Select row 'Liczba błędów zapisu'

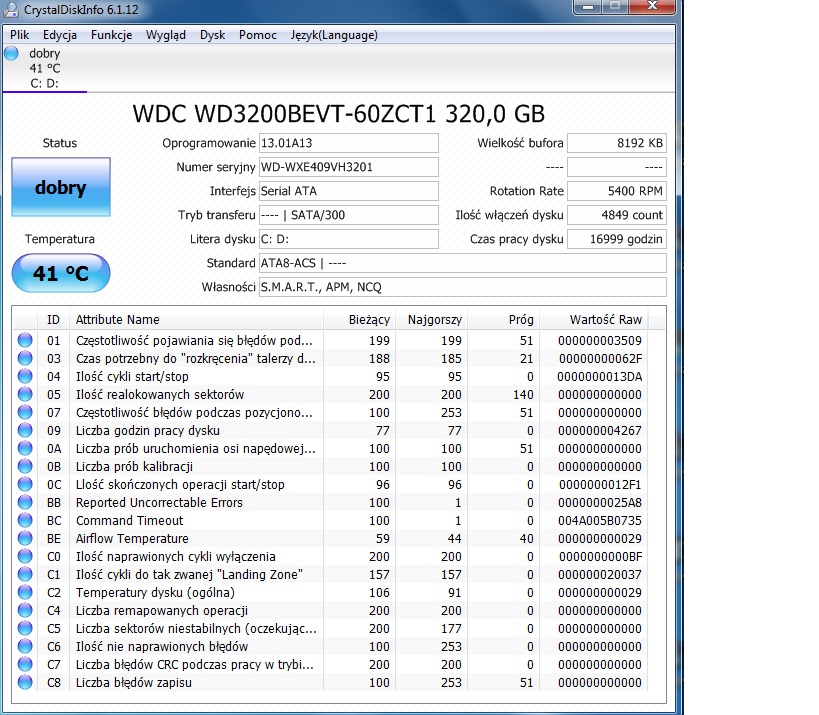[331, 683]
